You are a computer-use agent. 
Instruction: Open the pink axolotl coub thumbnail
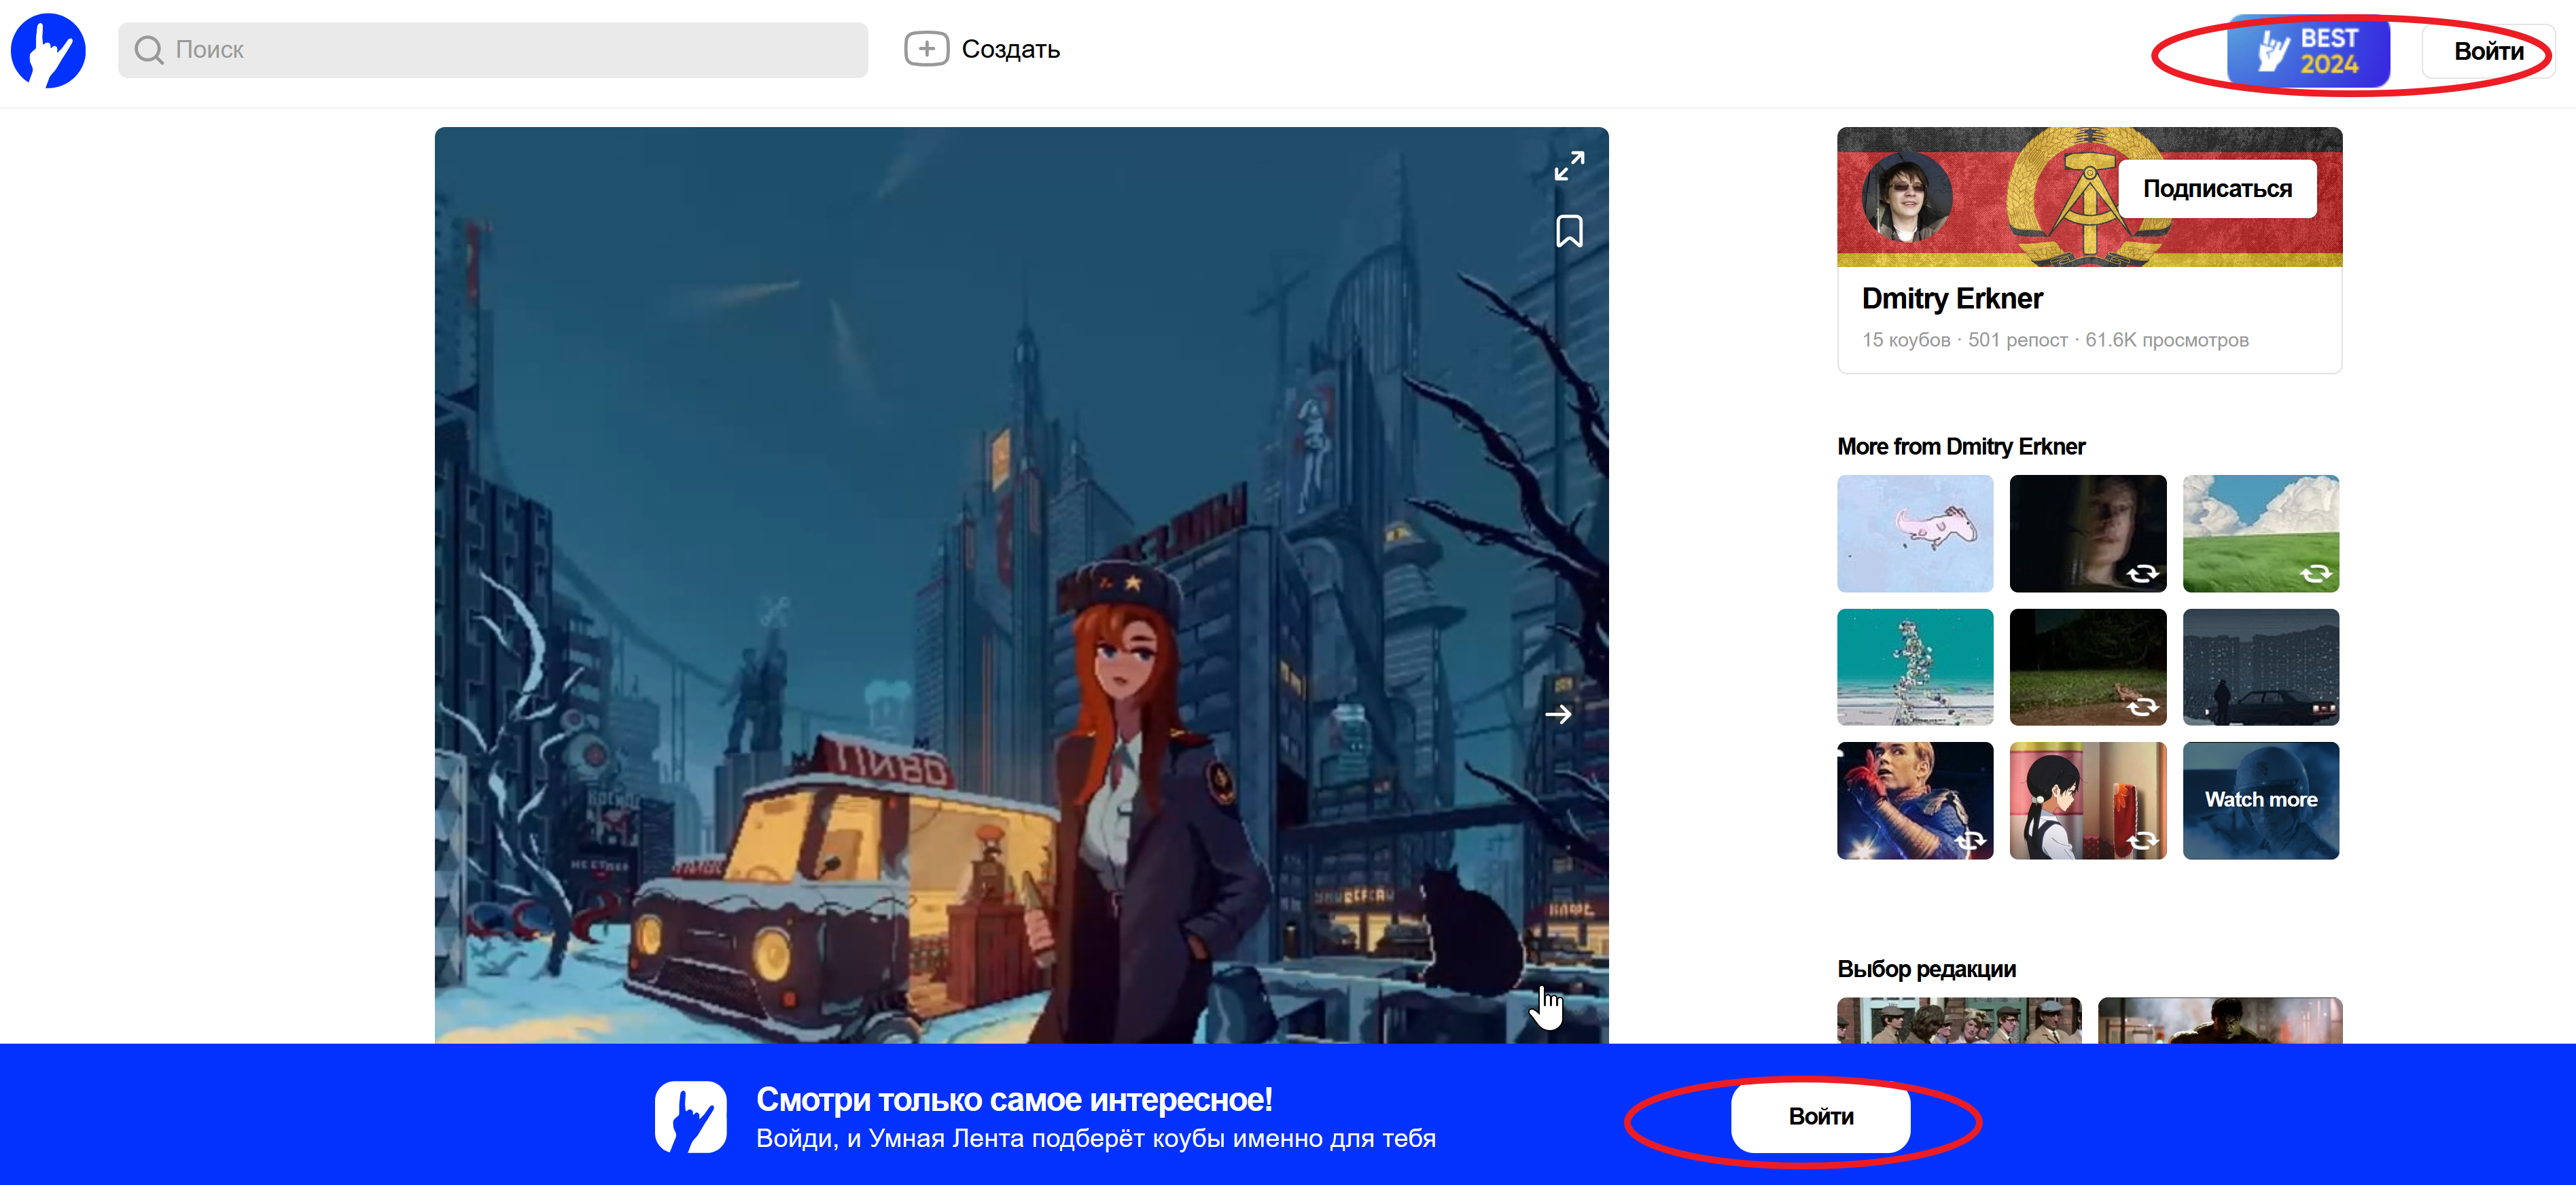1914,533
